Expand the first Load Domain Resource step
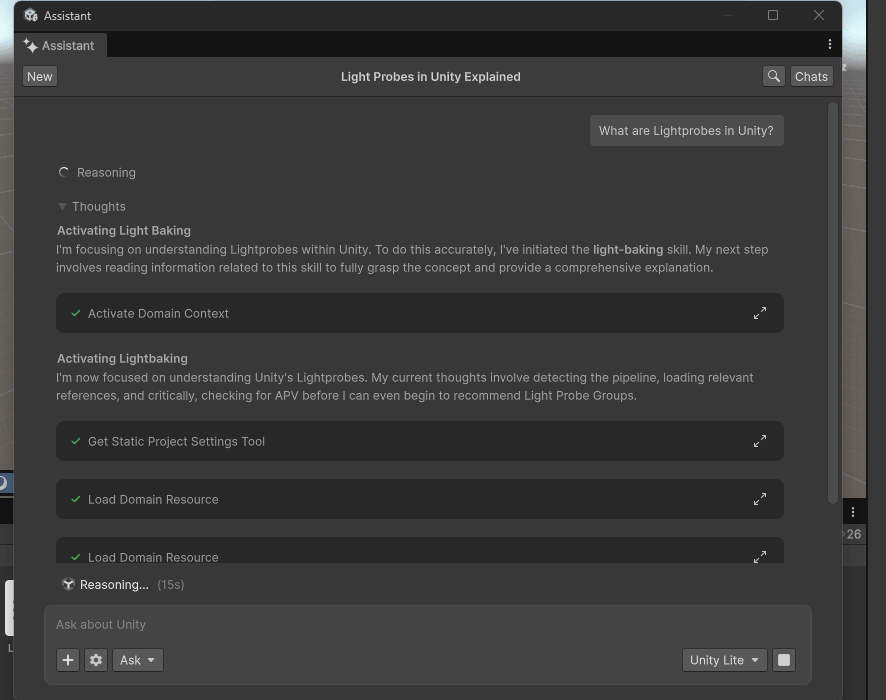886x700 pixels. point(759,499)
